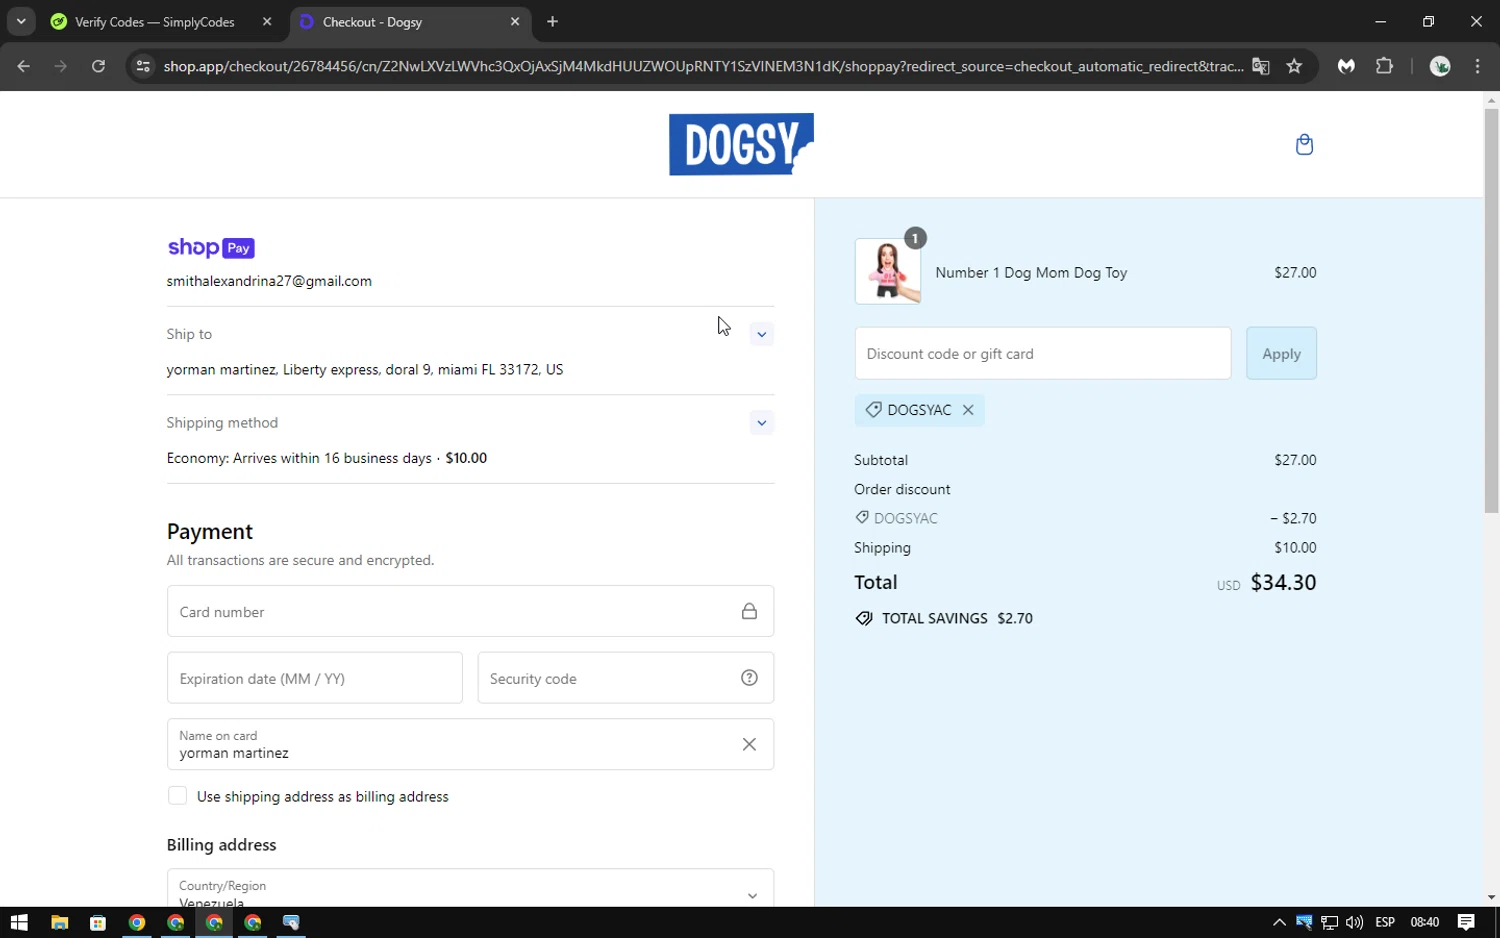The width and height of the screenshot is (1500, 938).
Task: Click the Name on card field
Action: click(x=470, y=744)
